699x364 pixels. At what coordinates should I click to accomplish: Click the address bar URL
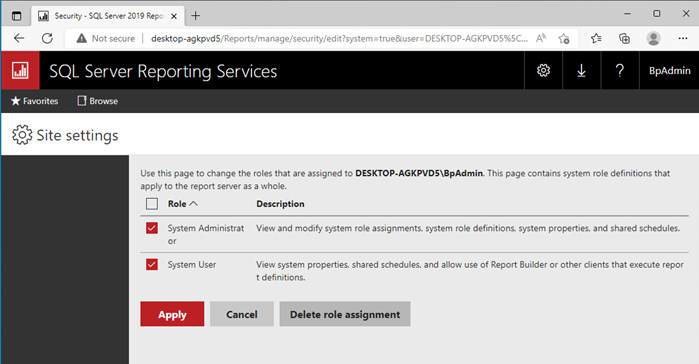coord(339,38)
